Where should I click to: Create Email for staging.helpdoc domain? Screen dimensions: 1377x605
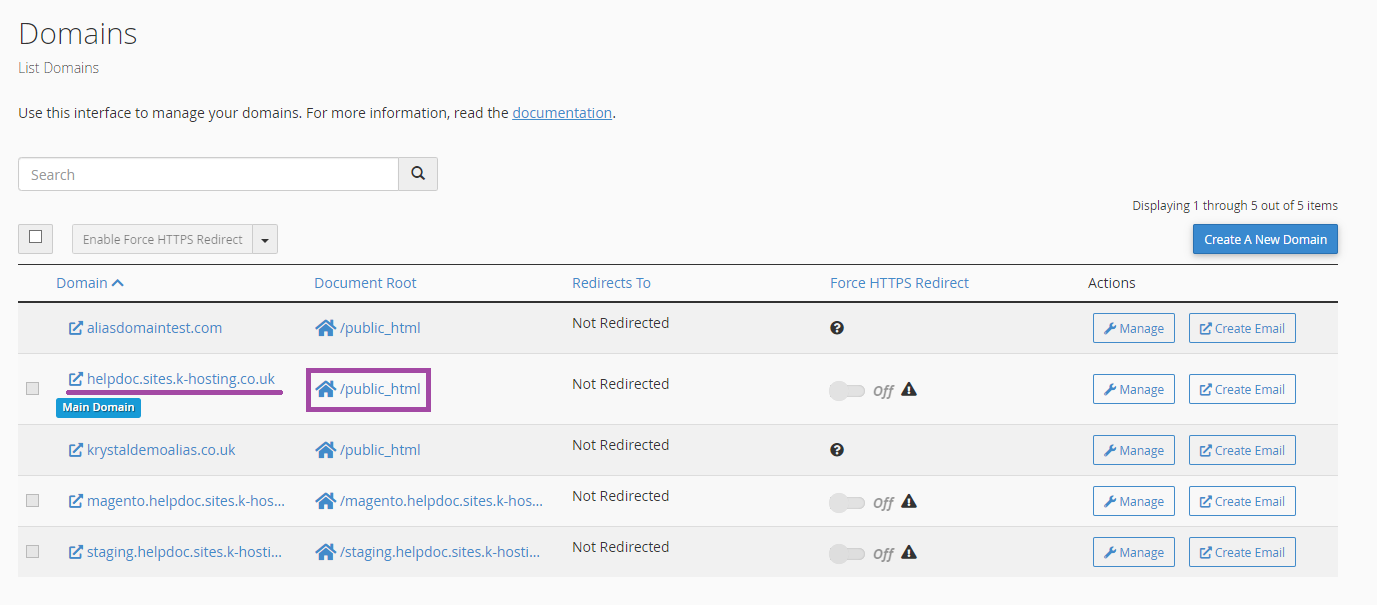coord(1242,552)
